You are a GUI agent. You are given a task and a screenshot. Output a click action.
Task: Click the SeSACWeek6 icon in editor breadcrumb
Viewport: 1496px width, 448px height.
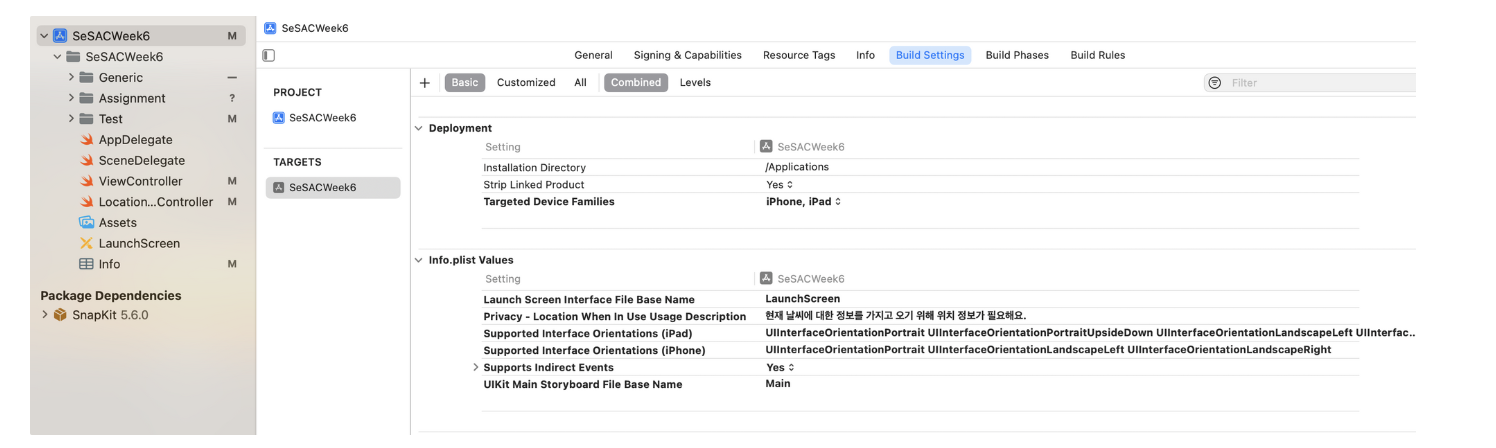pyautogui.click(x=270, y=28)
